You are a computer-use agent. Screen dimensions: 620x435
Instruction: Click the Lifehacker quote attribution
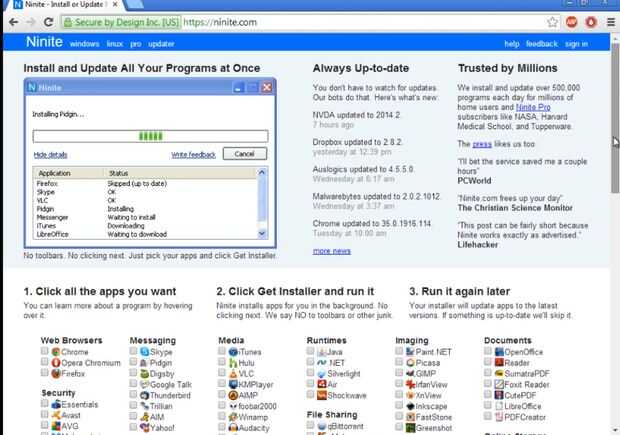tap(478, 245)
